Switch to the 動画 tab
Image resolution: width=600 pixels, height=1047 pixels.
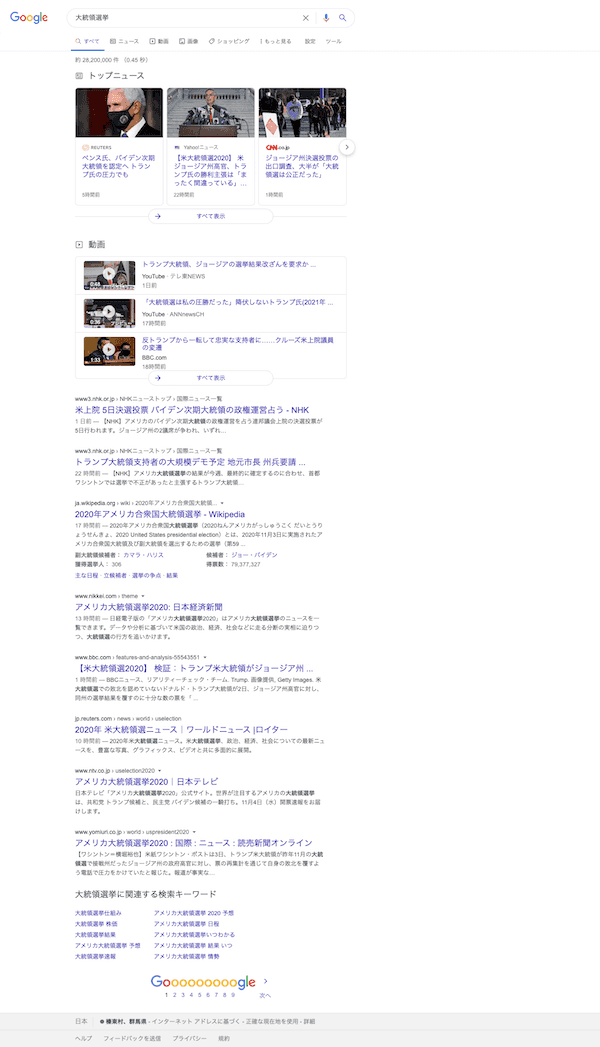pos(159,41)
